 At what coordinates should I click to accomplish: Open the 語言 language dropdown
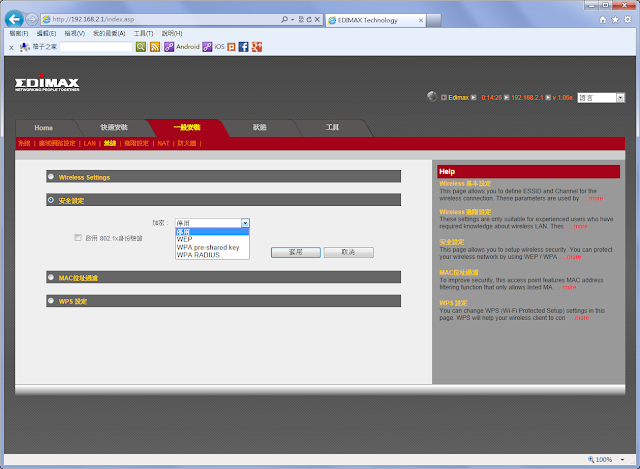601,98
